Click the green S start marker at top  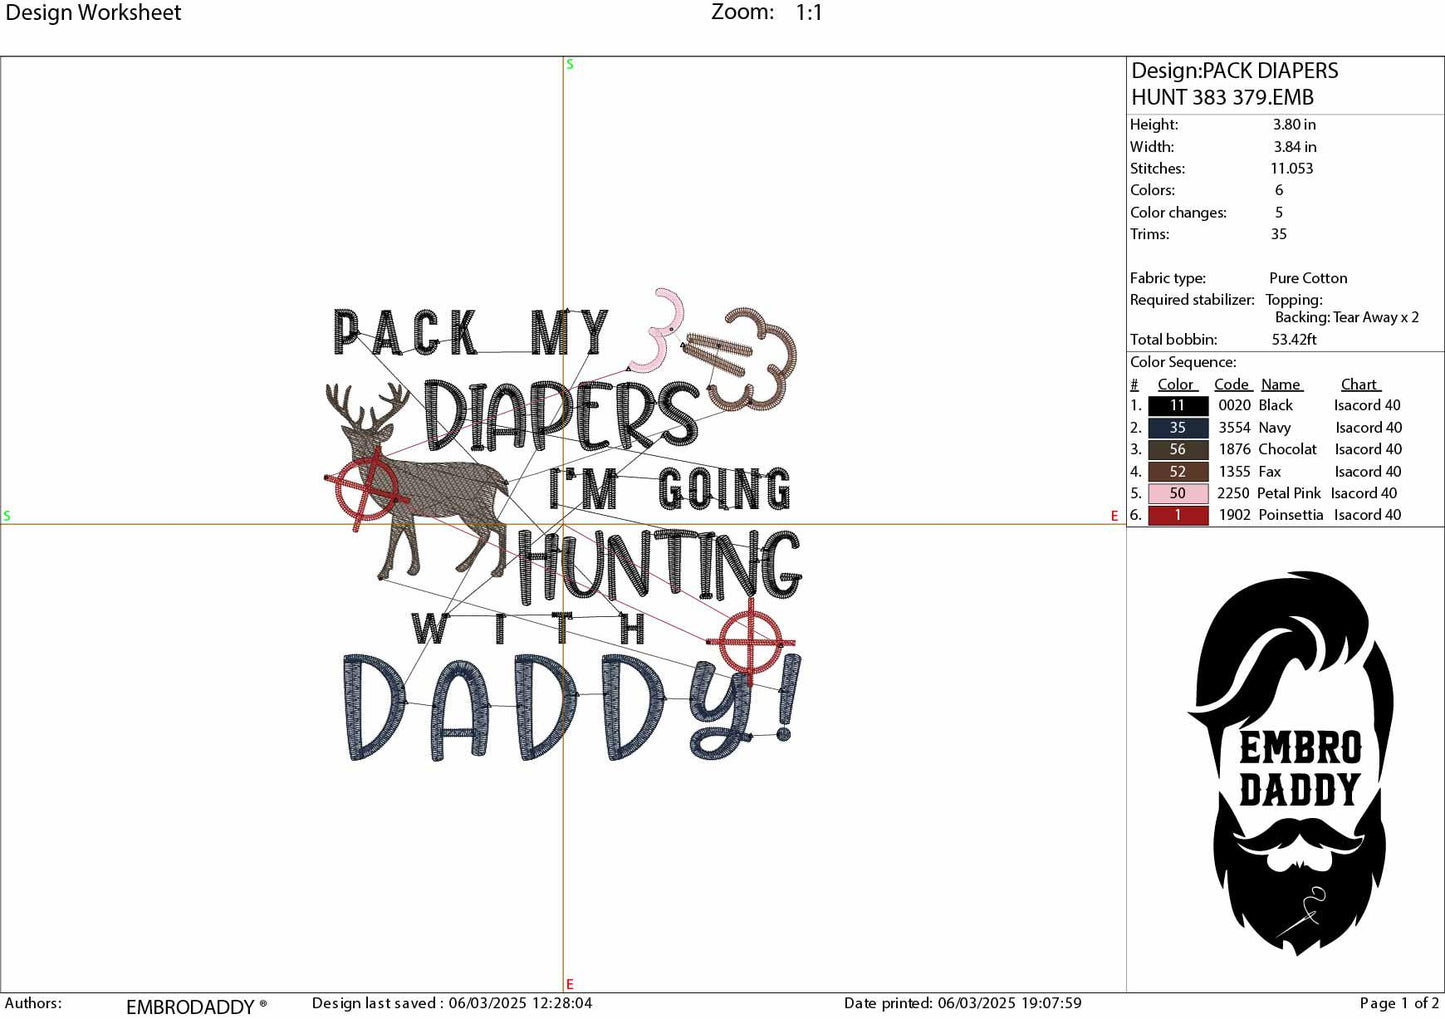click(x=570, y=64)
